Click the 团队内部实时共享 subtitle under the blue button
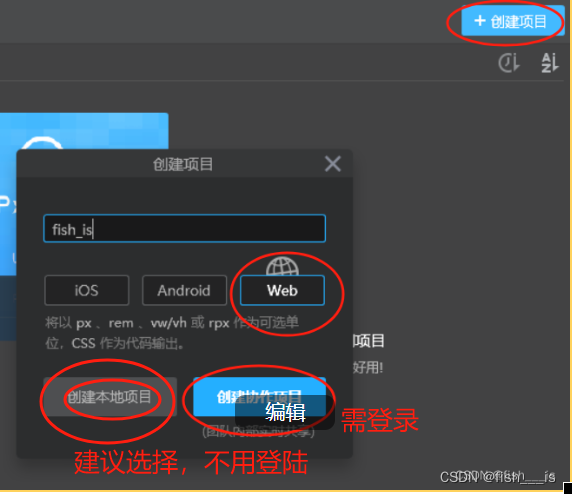The width and height of the screenshot is (572, 494). [x=258, y=432]
